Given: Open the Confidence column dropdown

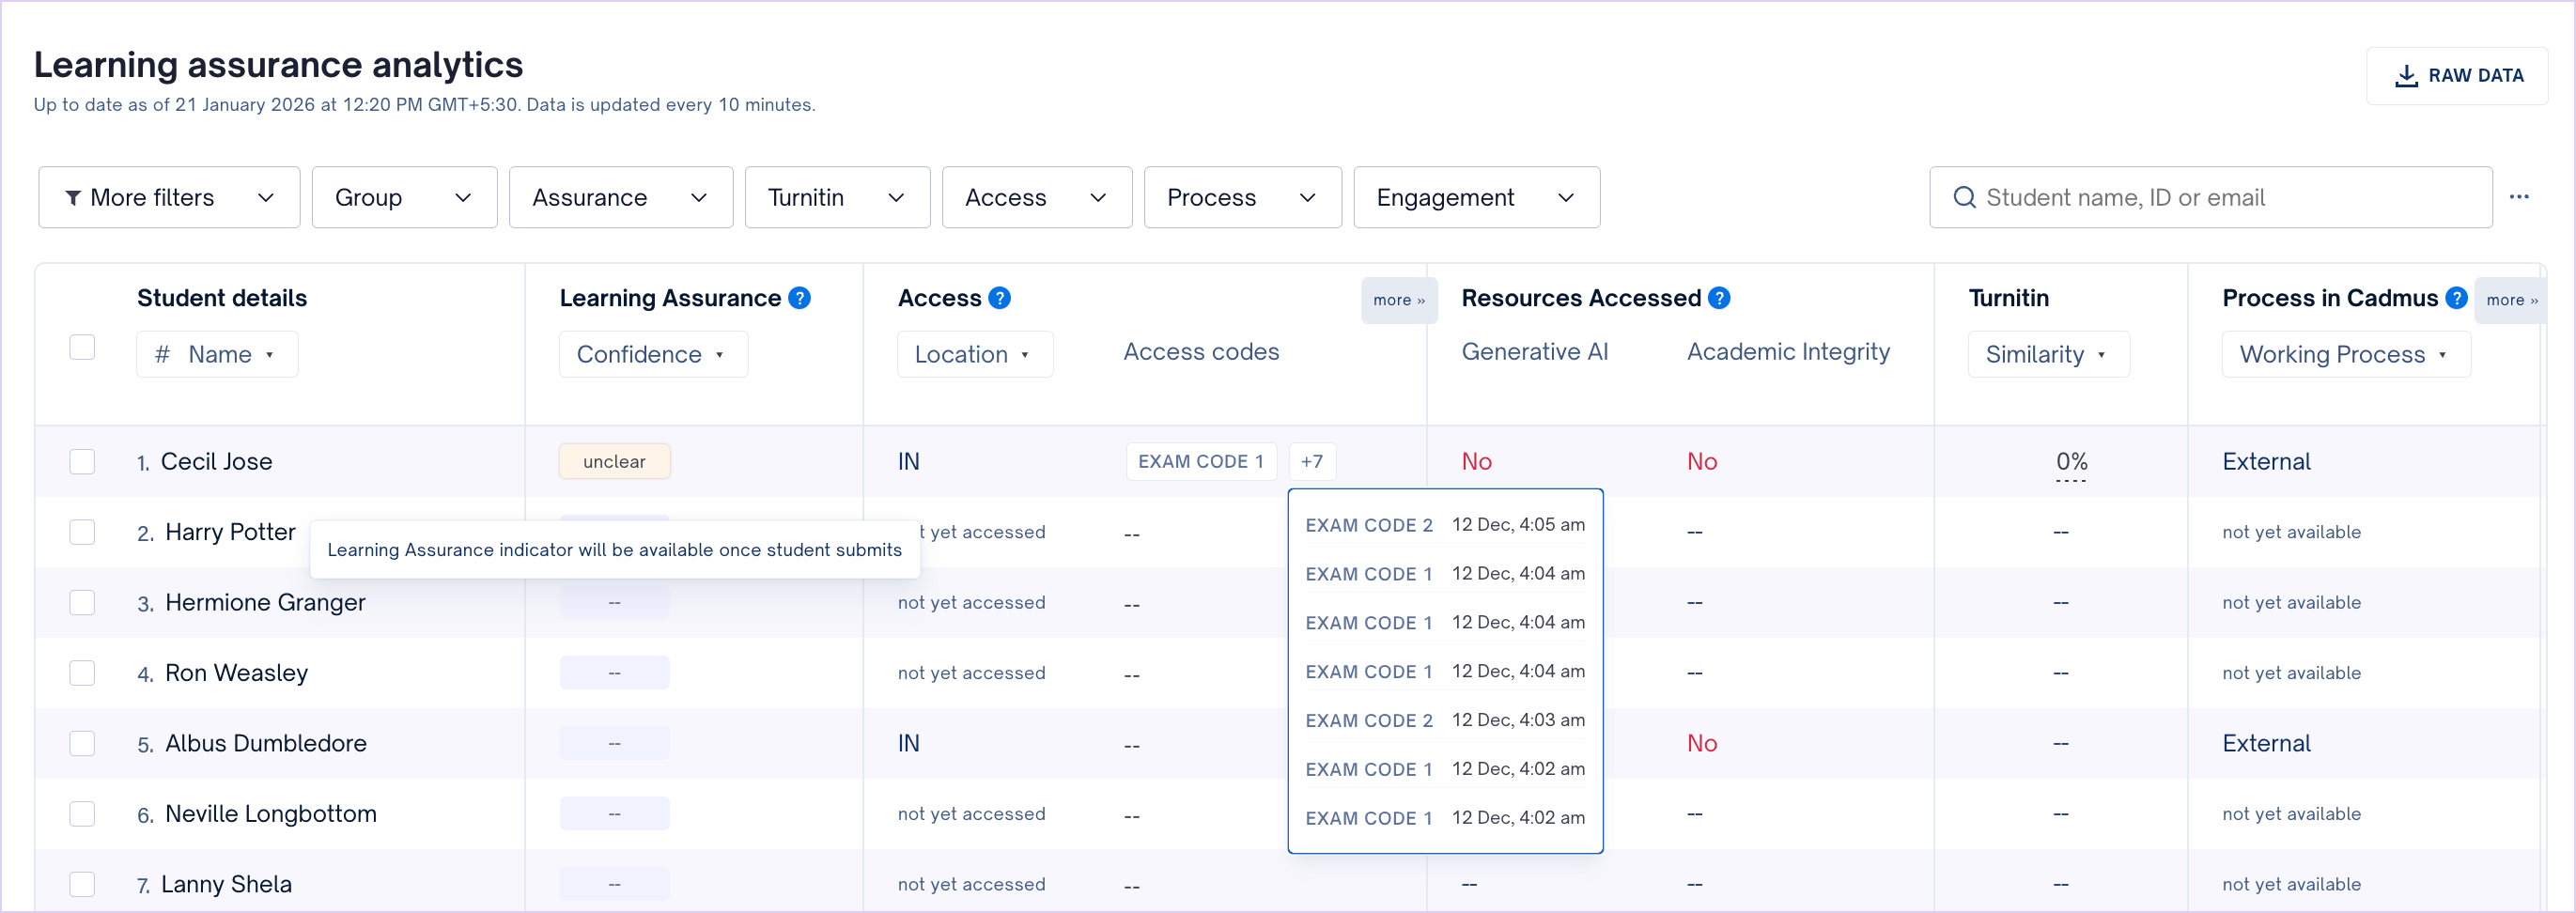Looking at the screenshot, I should pyautogui.click(x=652, y=354).
